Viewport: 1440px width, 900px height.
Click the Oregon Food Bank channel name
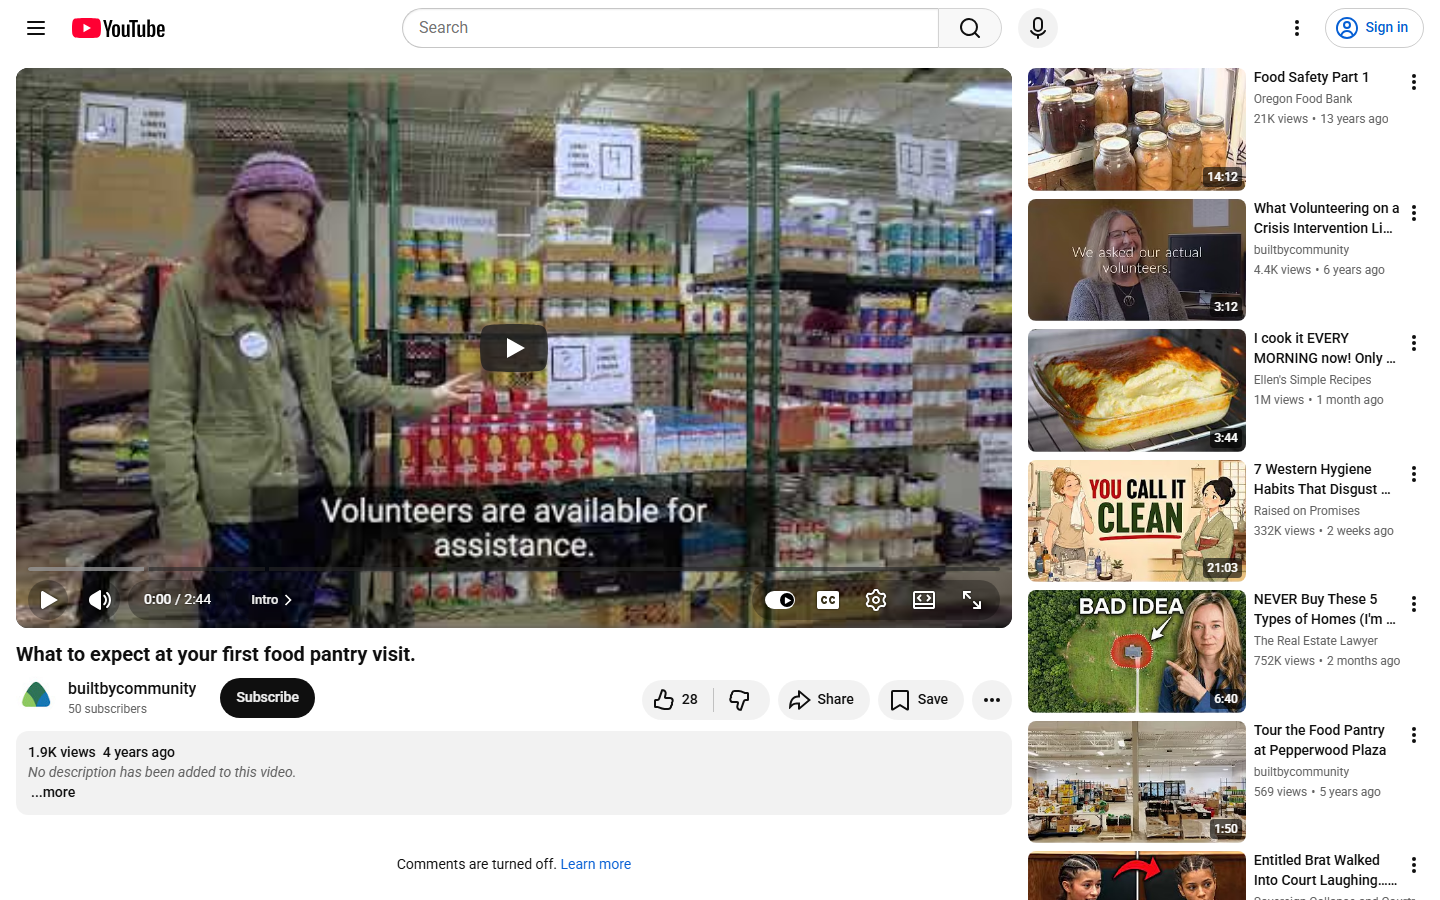[1303, 99]
